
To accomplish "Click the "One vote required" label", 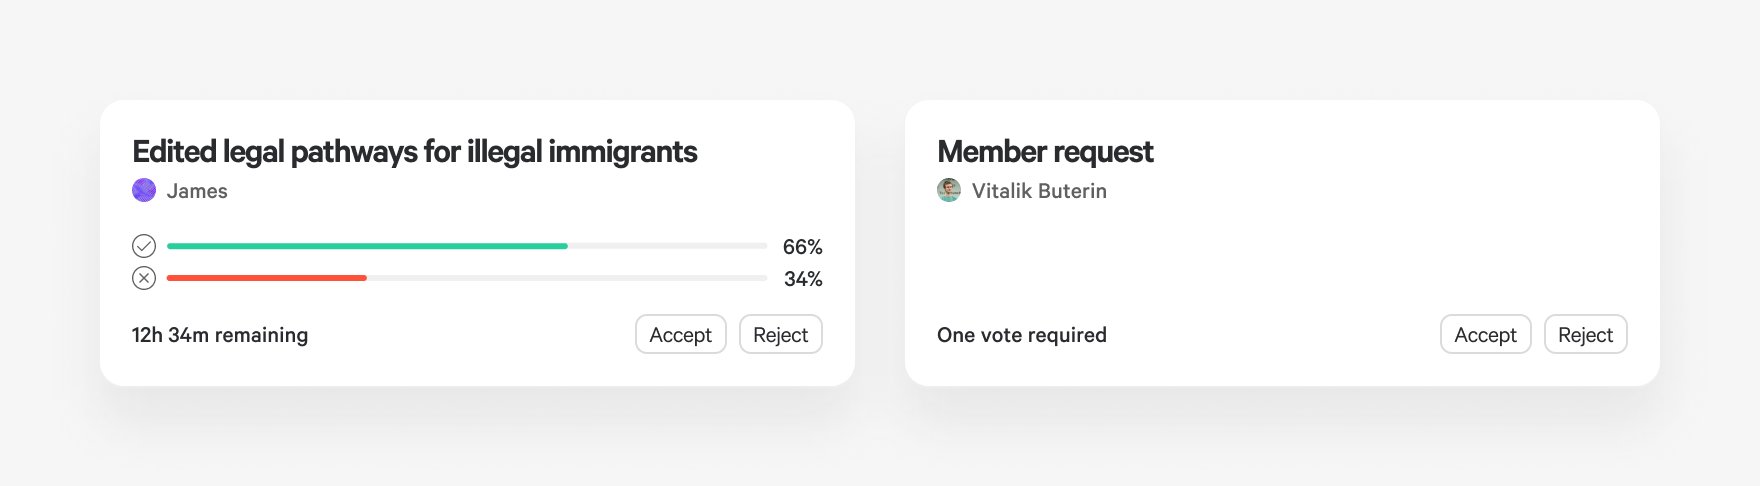I will click(x=1022, y=335).
